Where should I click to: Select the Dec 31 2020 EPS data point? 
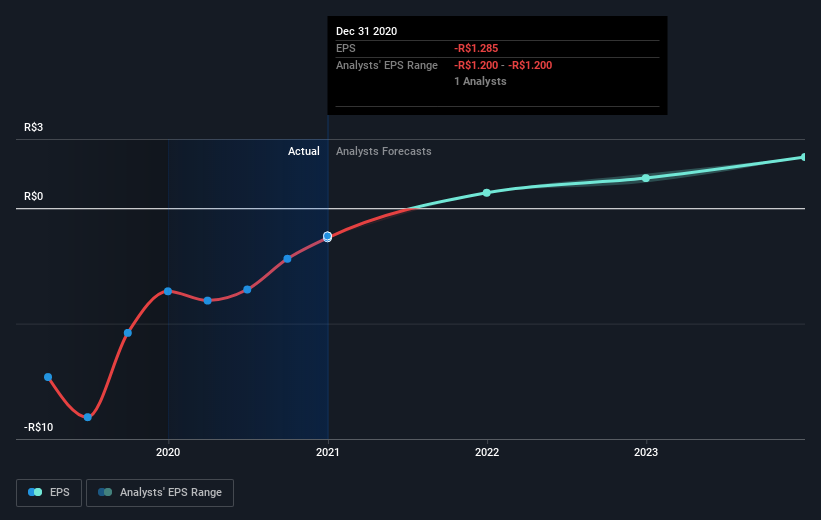tap(327, 237)
